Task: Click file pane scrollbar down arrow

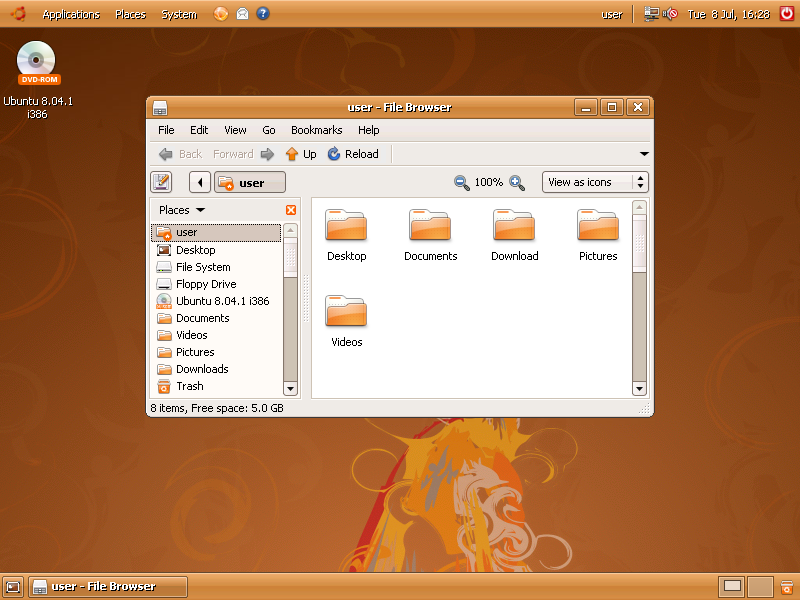Action: (639, 389)
